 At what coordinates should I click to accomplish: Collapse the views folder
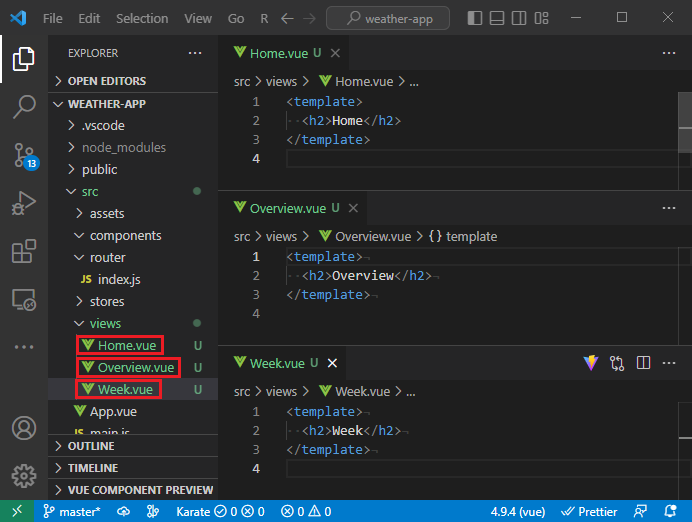[x=133, y=323]
